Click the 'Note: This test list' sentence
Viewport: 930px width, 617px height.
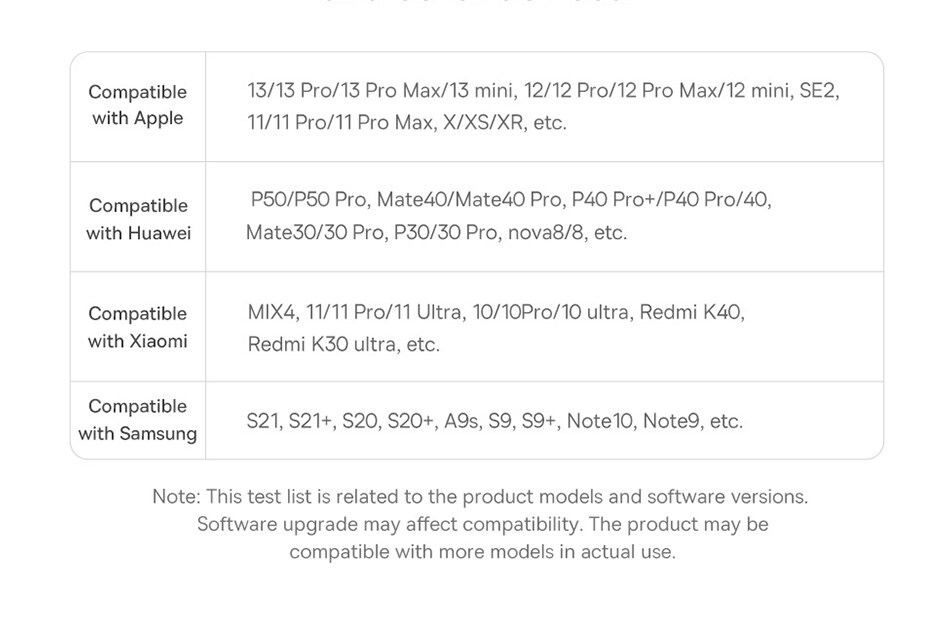[480, 496]
